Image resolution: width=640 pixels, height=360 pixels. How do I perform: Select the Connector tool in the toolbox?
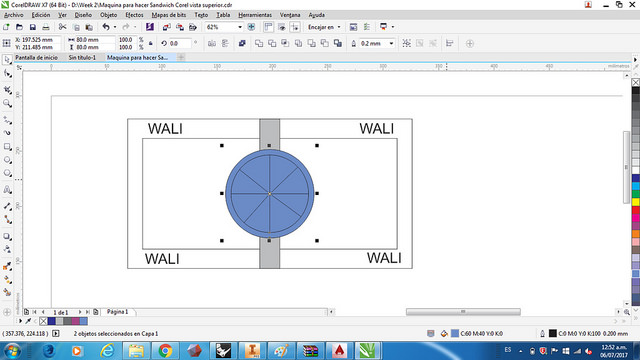pos(7,220)
